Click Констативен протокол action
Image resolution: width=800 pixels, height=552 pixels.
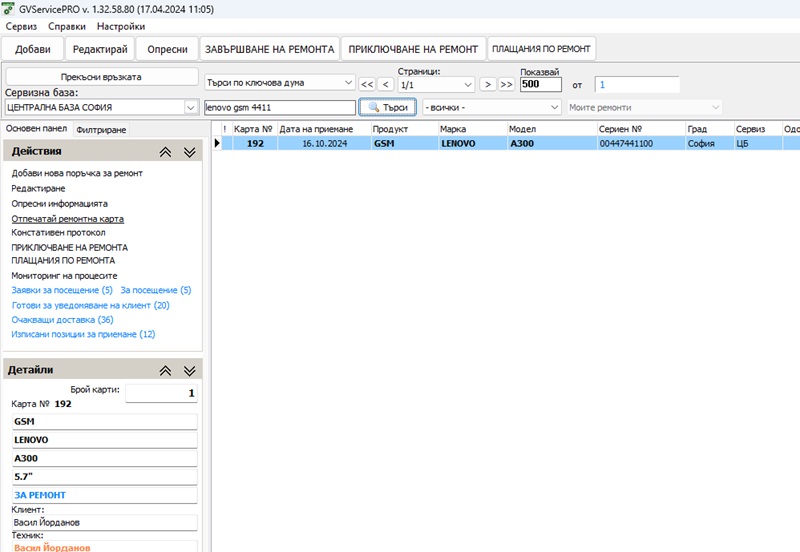(x=58, y=233)
